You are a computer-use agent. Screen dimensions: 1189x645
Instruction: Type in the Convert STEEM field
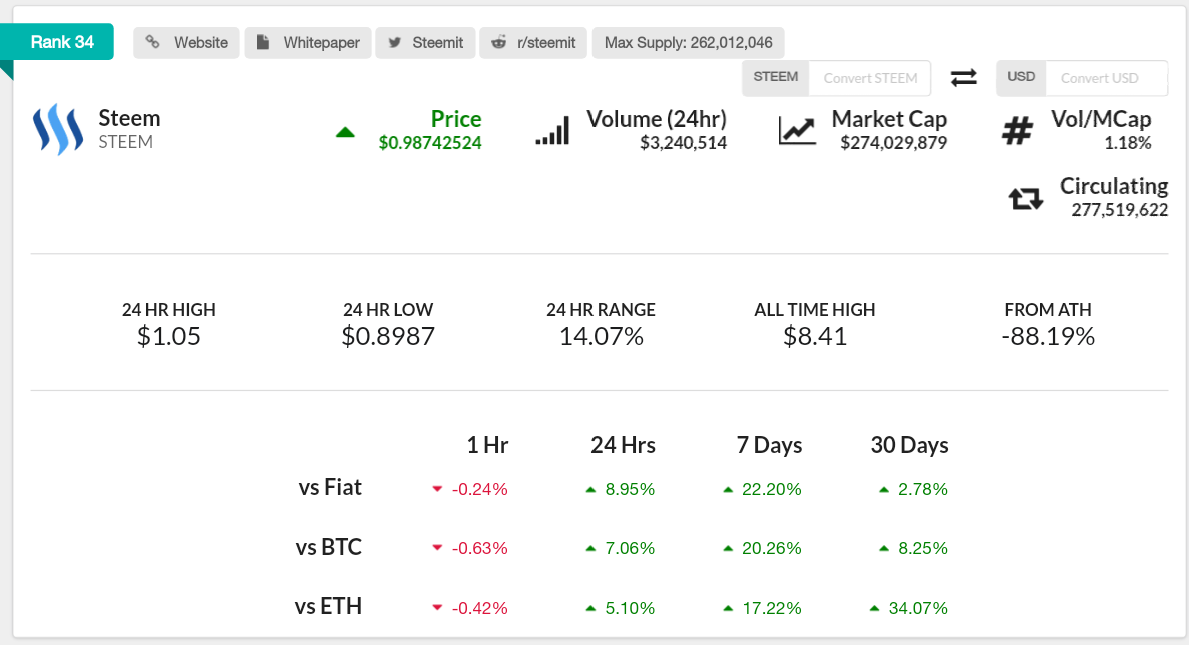point(870,78)
